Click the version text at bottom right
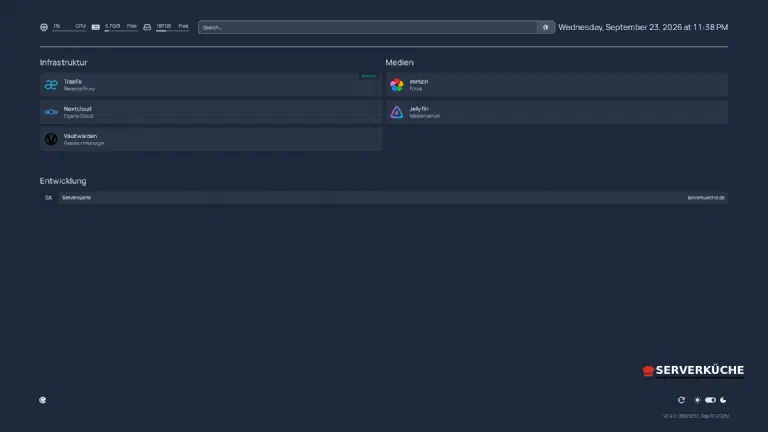Viewport: 768px width, 432px height. [696, 416]
